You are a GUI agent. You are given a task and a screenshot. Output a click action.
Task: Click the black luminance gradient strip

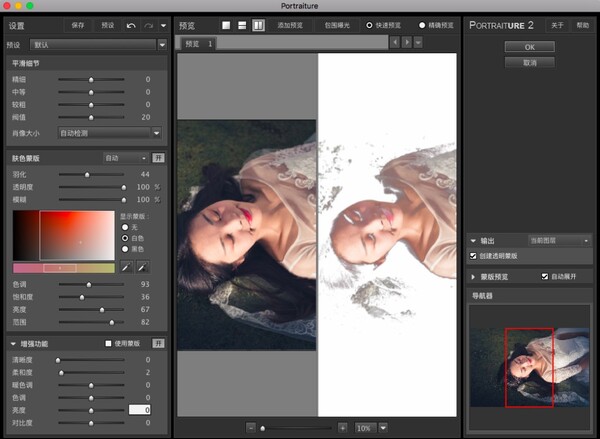click(26, 235)
